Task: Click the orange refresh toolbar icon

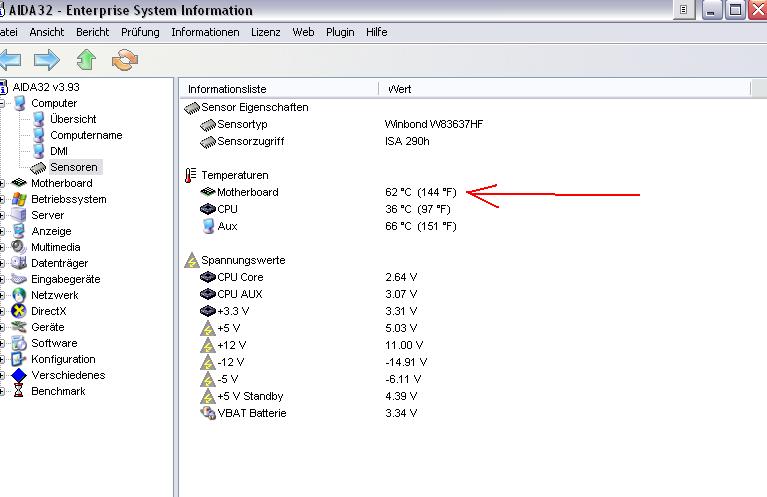Action: tap(125, 60)
